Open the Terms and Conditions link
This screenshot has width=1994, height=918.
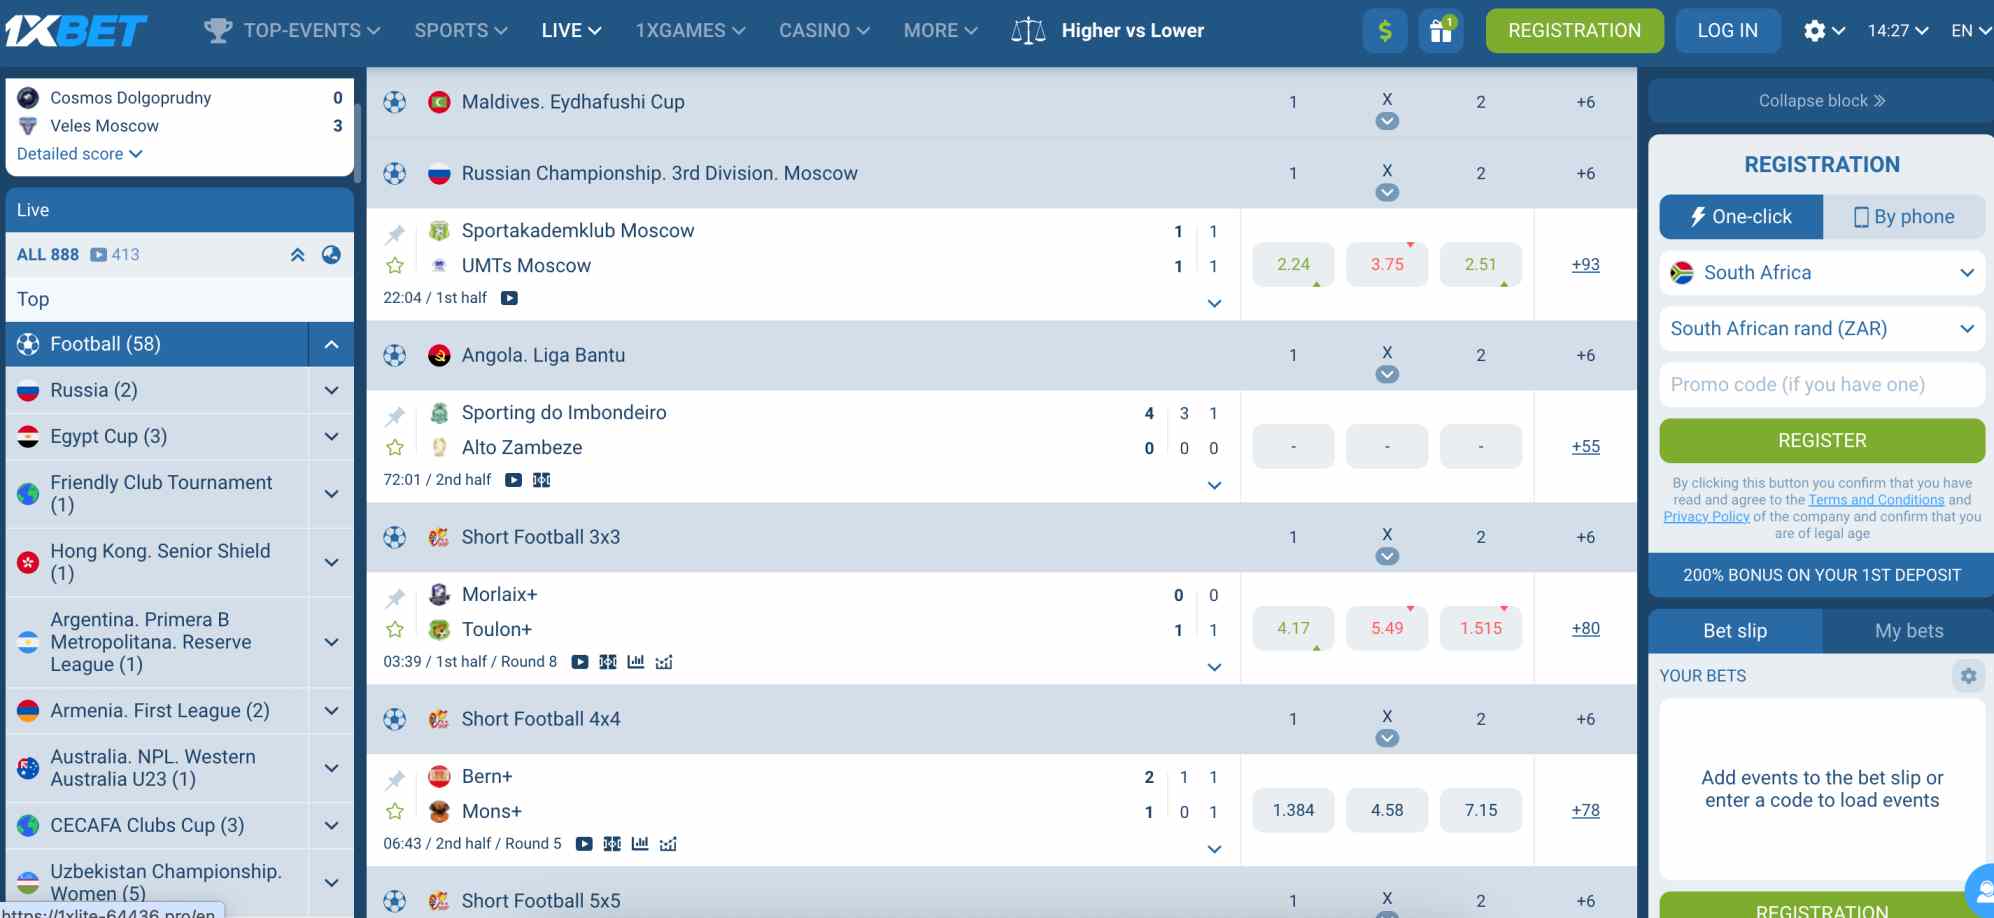tap(1875, 500)
